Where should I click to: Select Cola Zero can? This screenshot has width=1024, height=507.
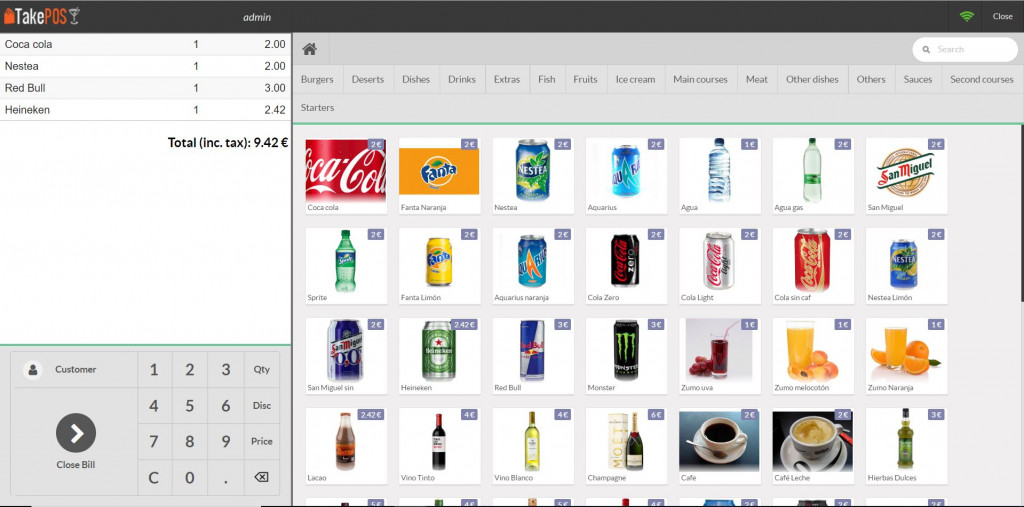626,265
